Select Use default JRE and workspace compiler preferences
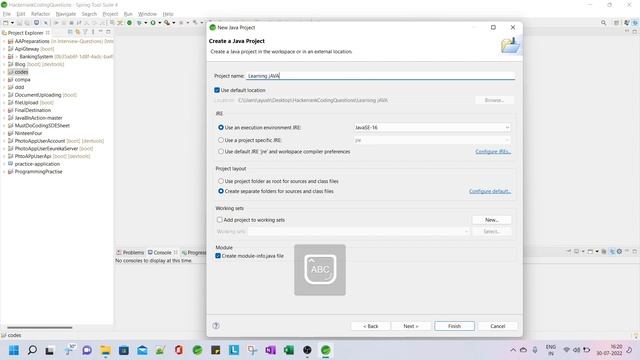The image size is (640, 360). tap(221, 151)
